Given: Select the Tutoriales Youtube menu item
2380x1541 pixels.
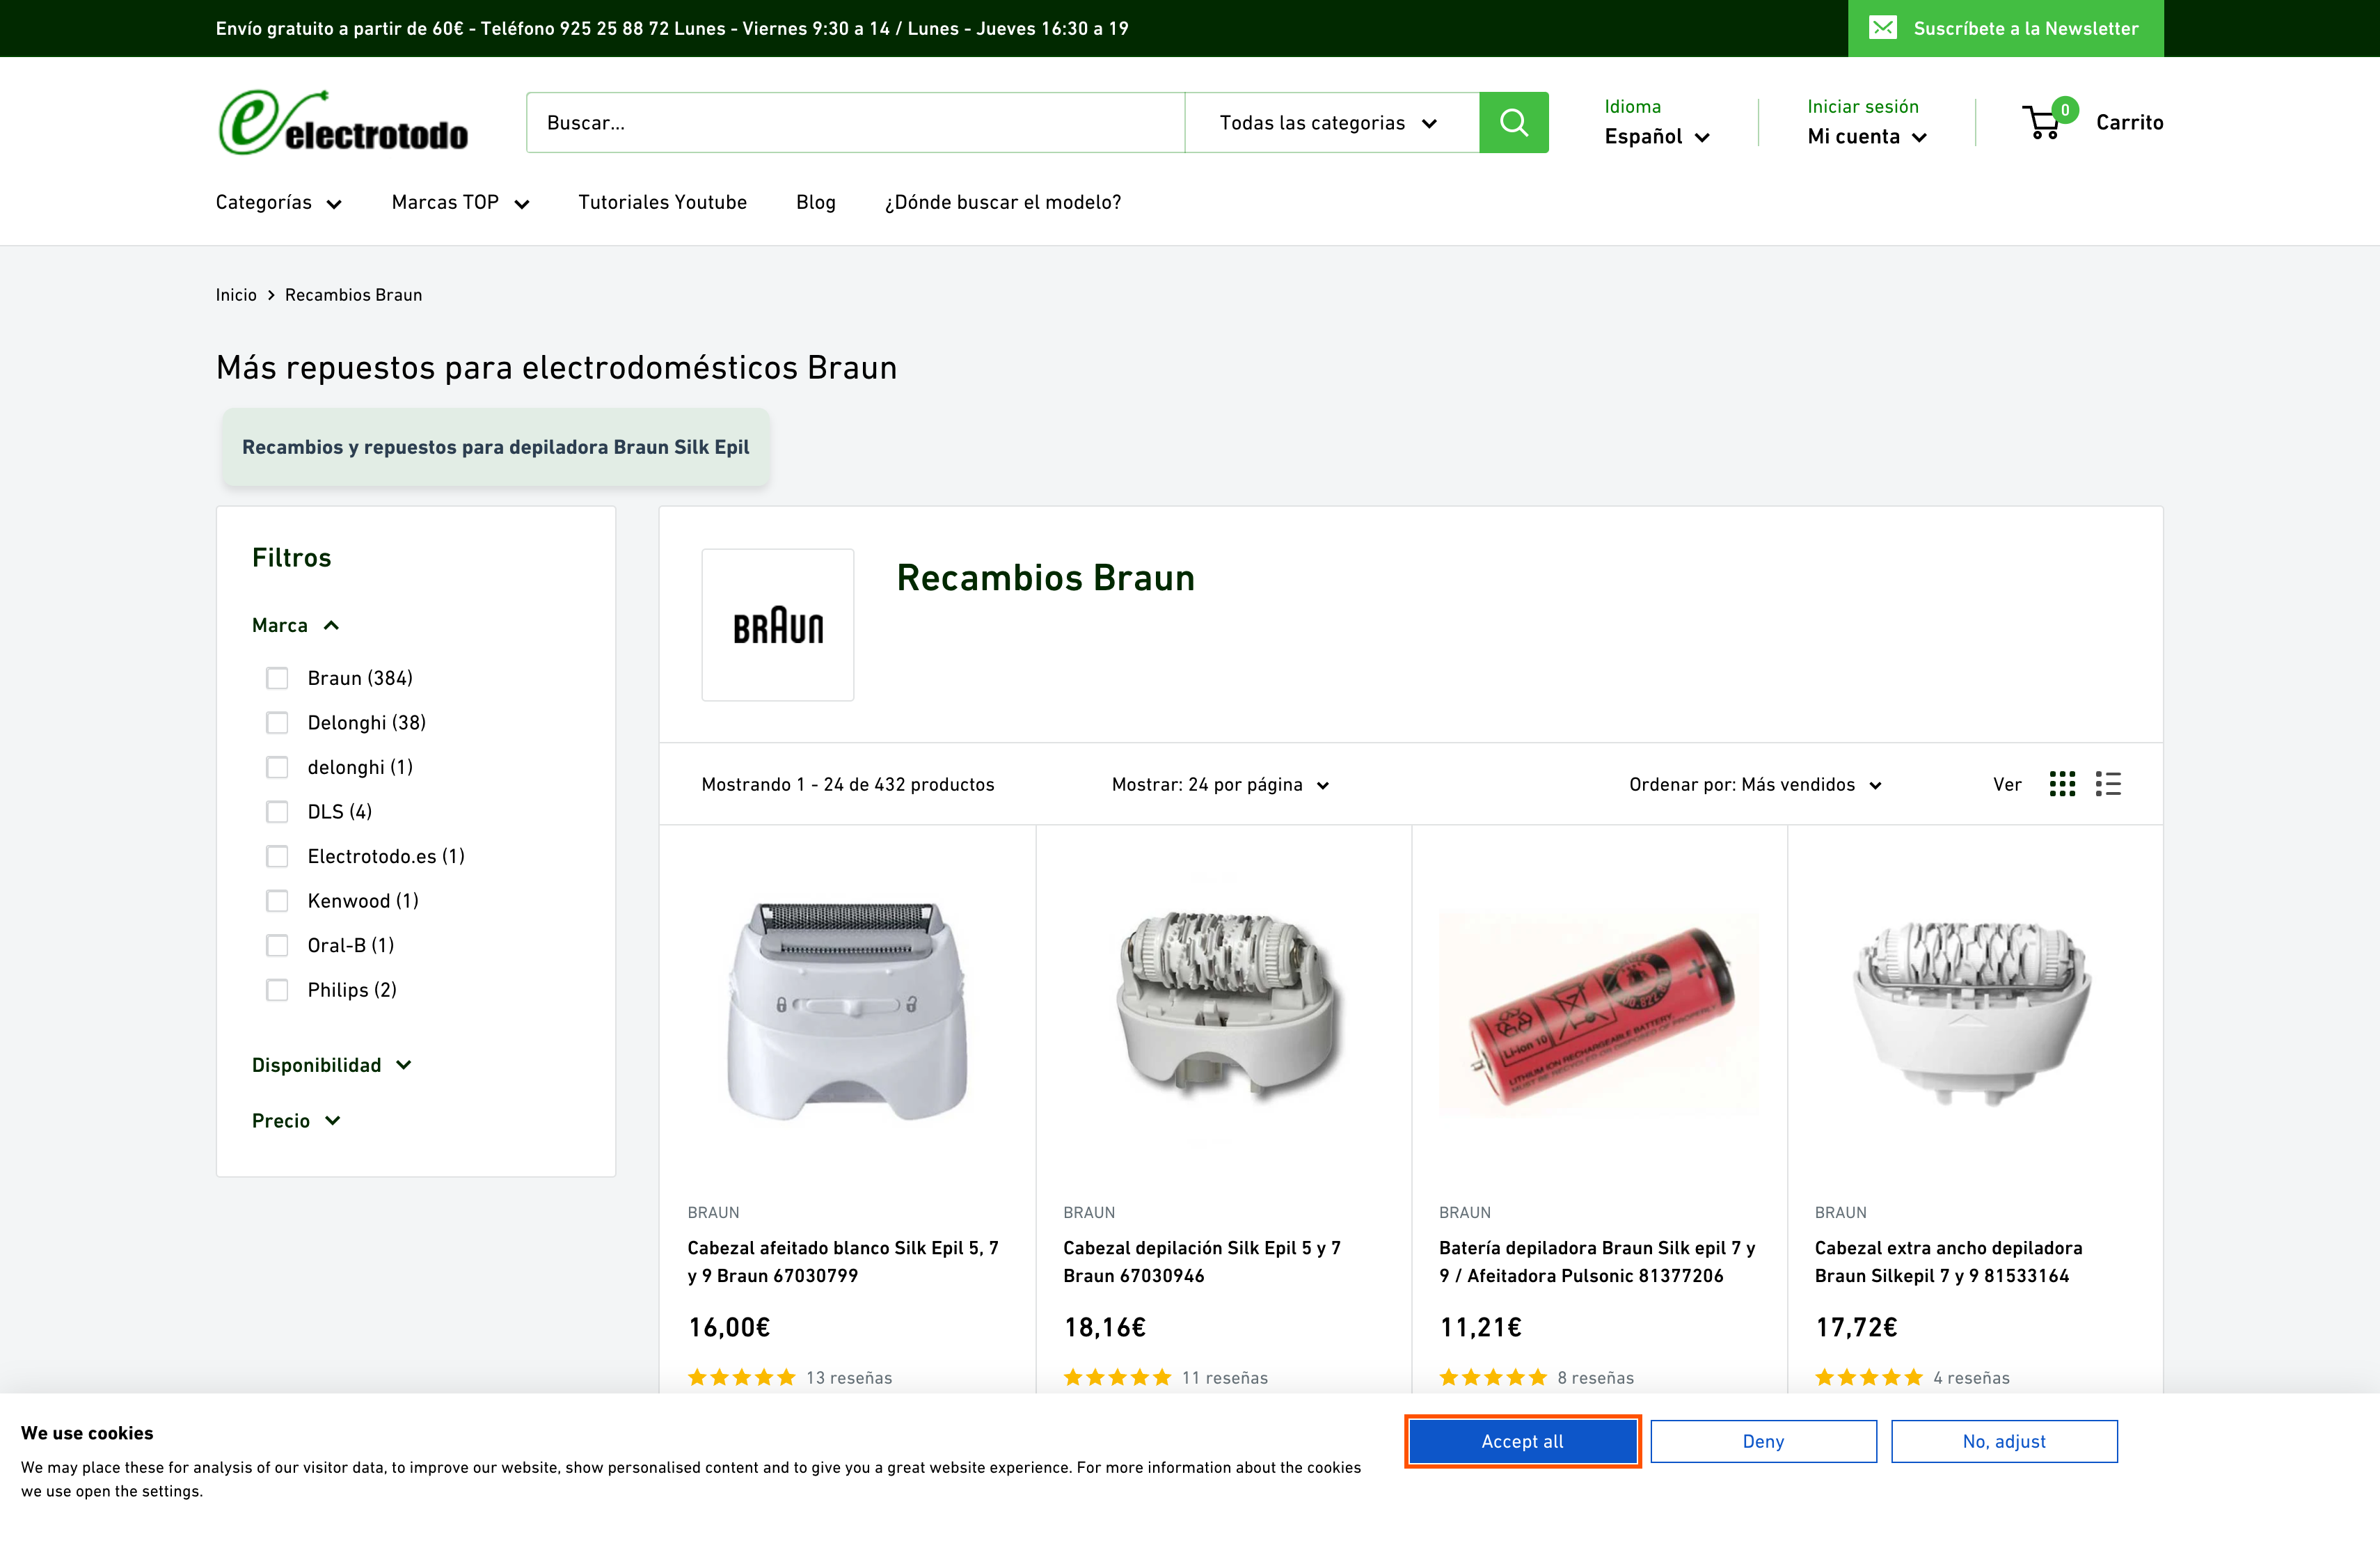Looking at the screenshot, I should [662, 202].
